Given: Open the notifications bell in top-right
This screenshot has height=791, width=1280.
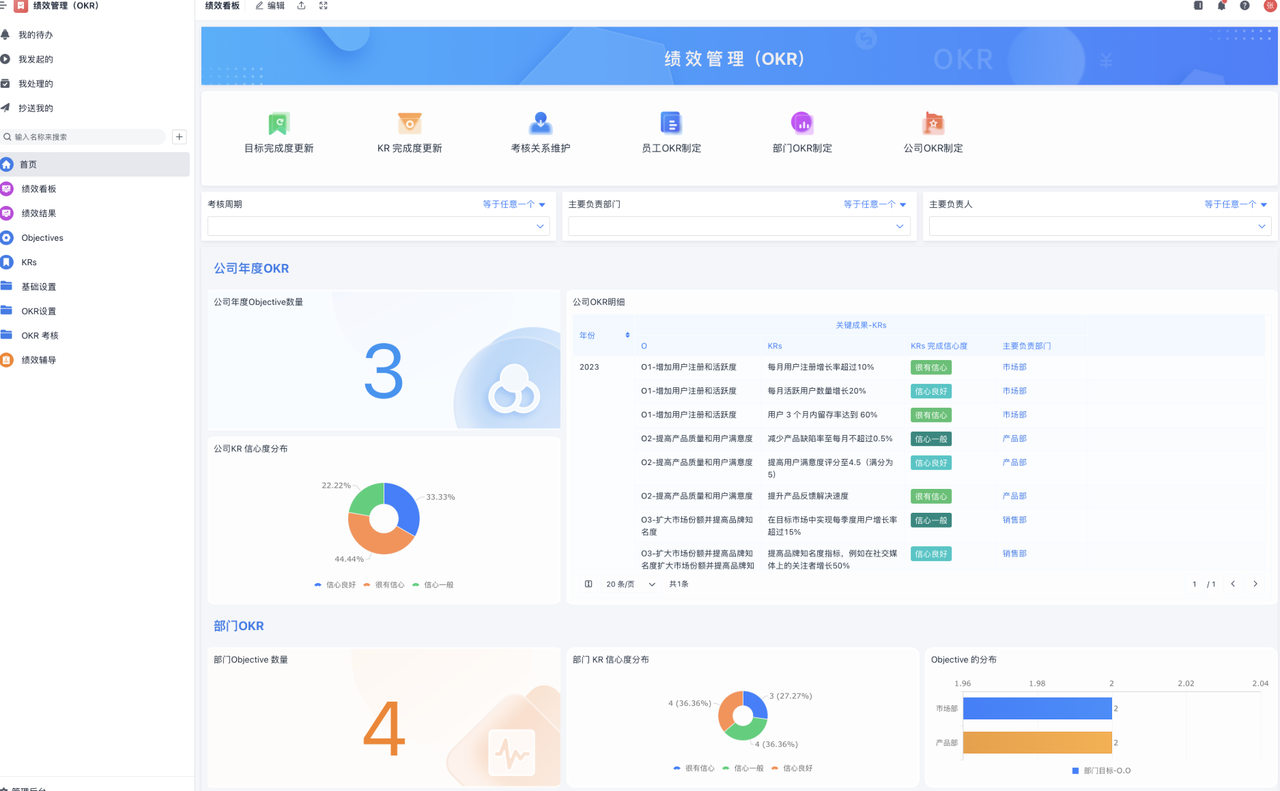Looking at the screenshot, I should coord(1221,6).
